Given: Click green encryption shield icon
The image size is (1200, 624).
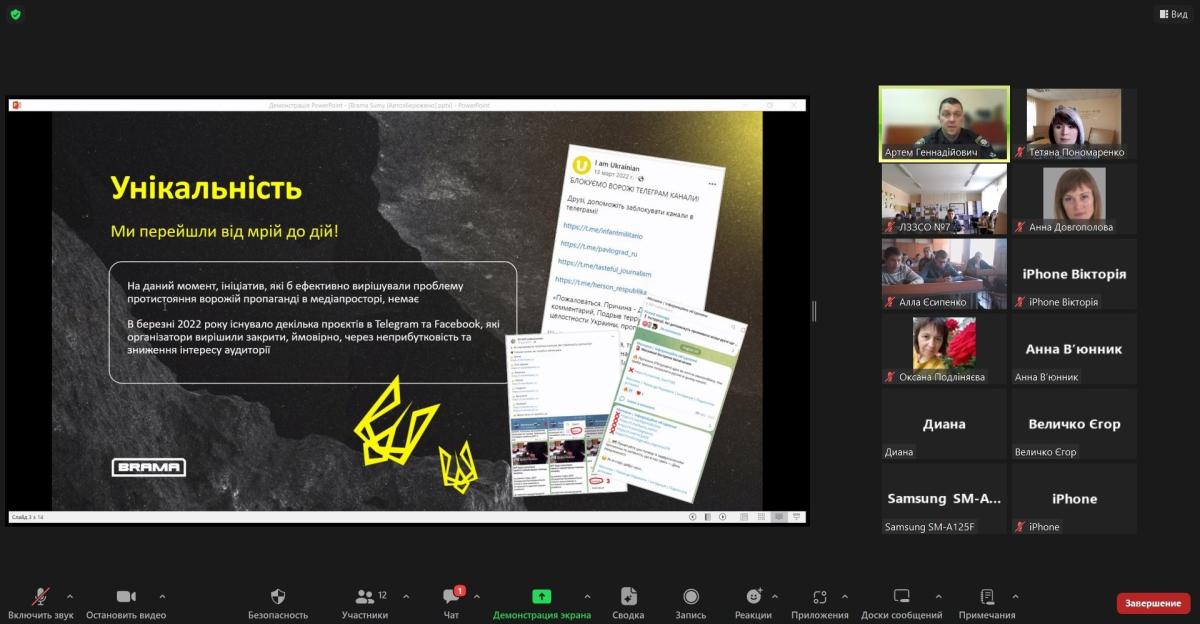Looking at the screenshot, I should (15, 14).
